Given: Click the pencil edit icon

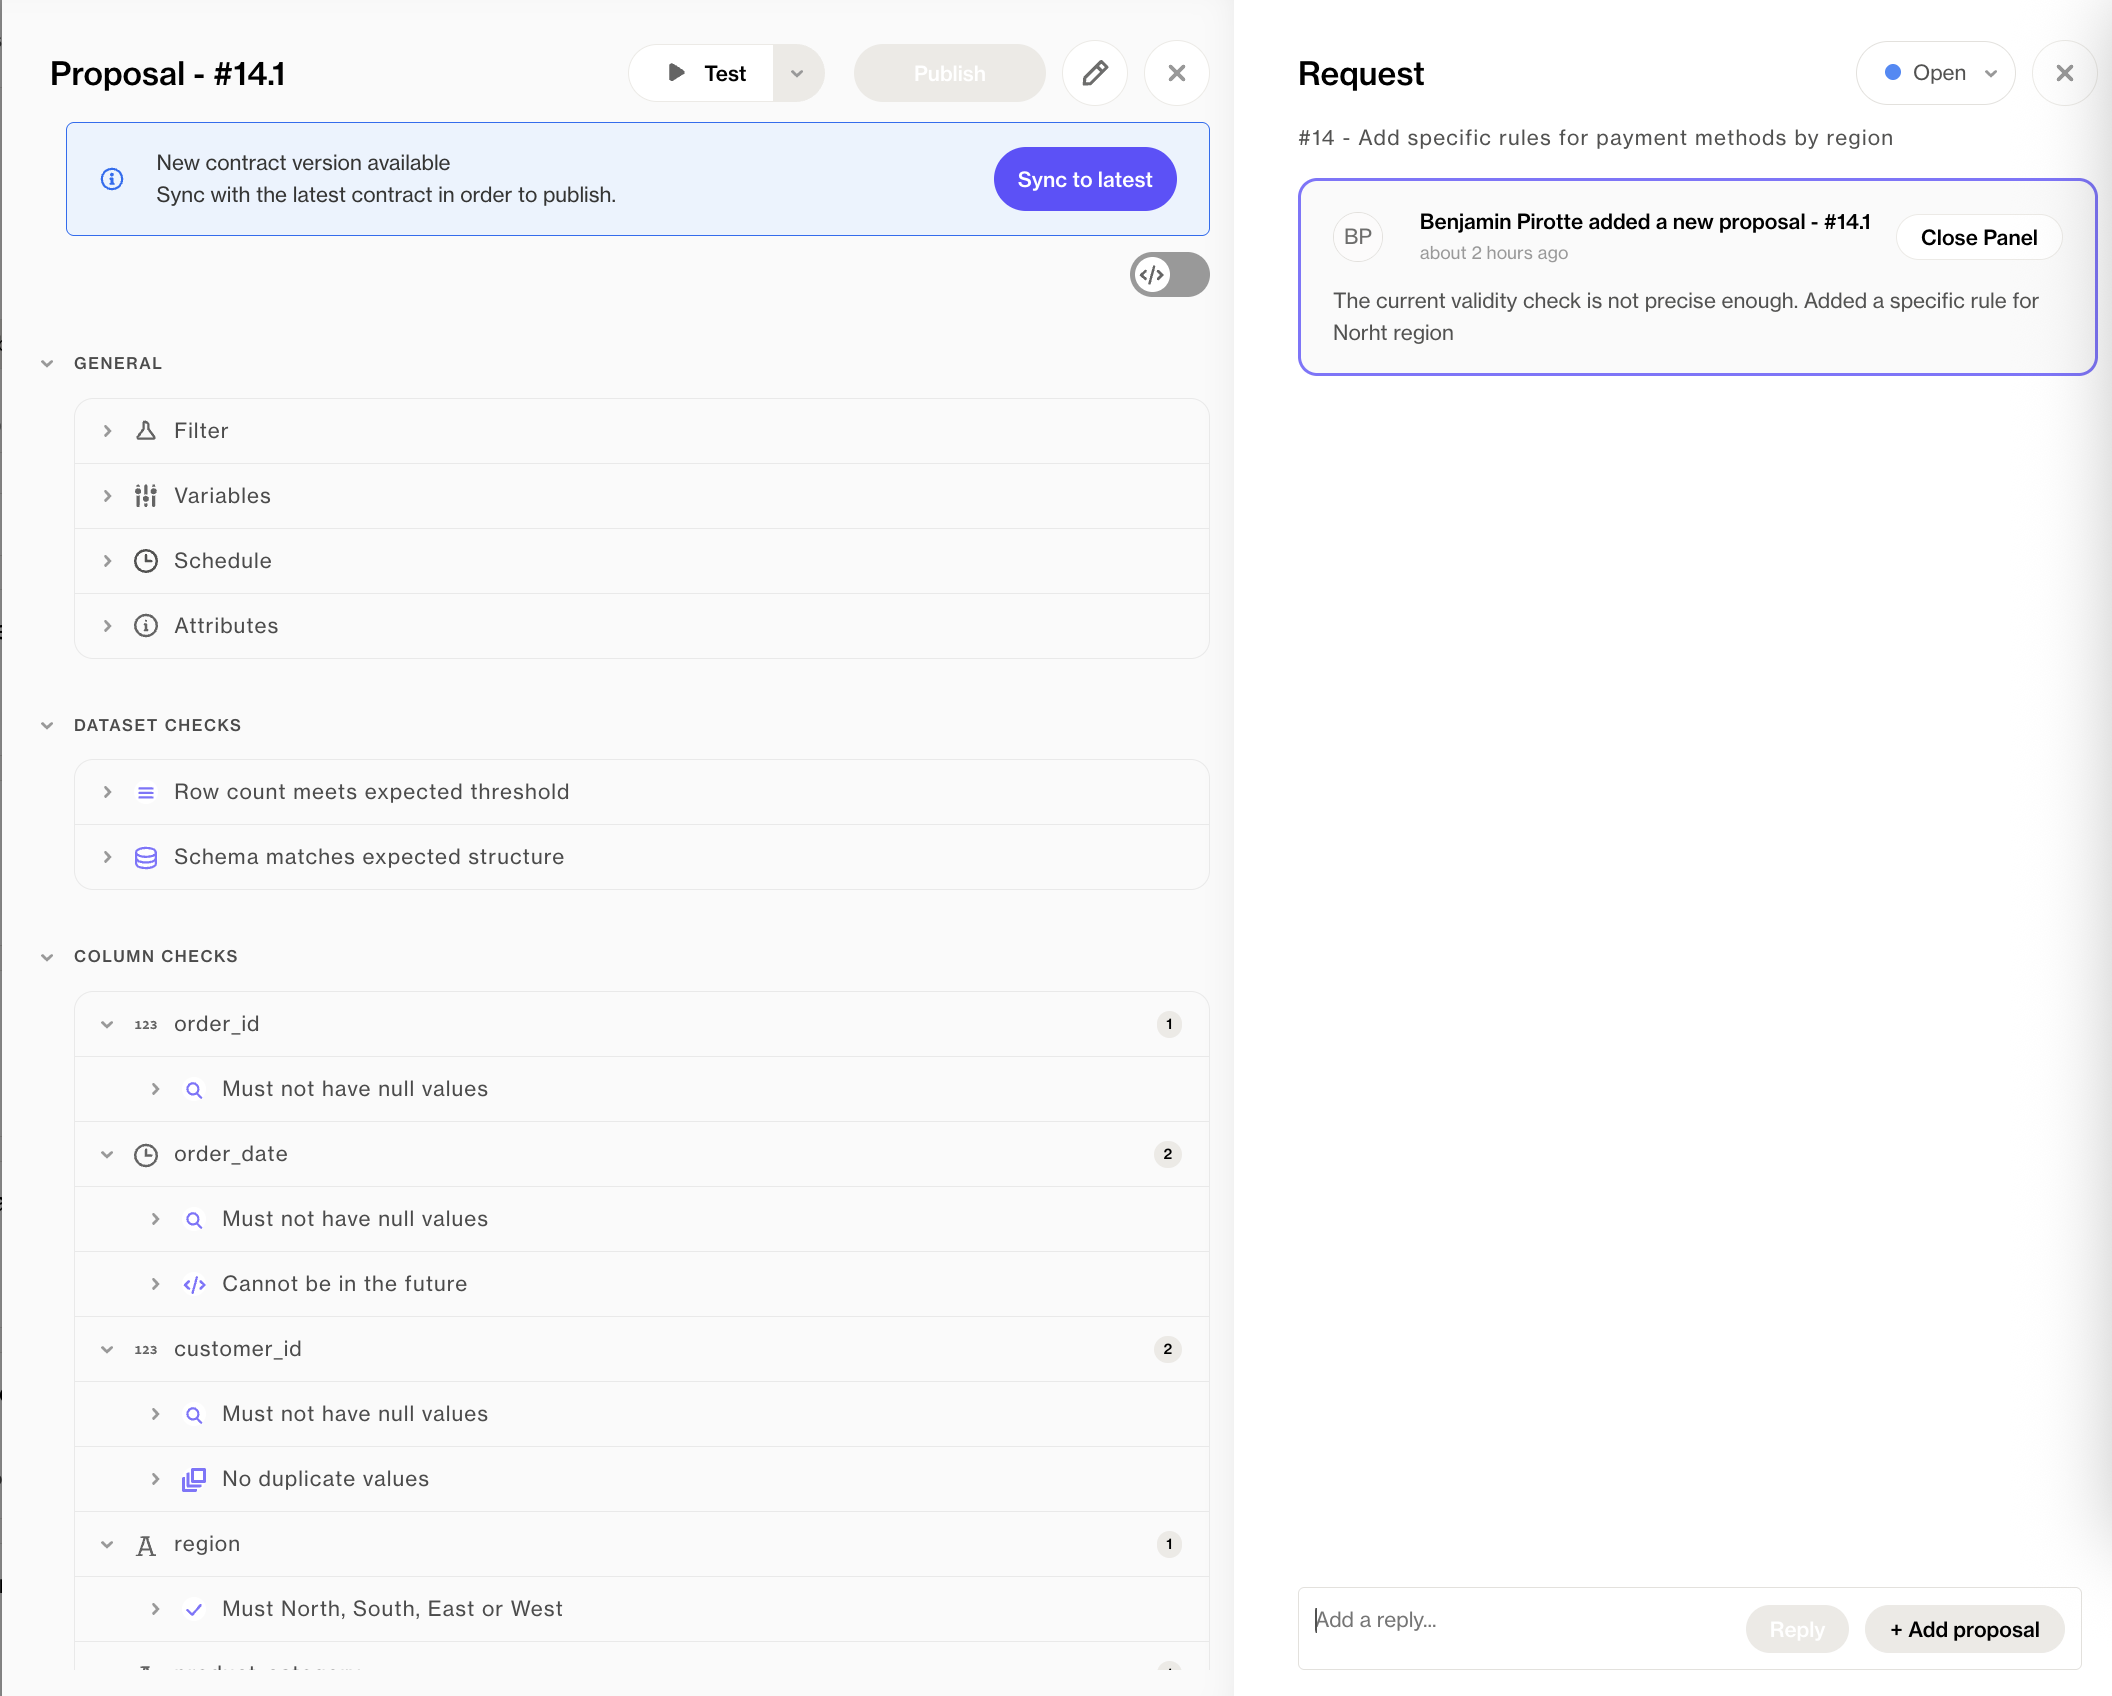Looking at the screenshot, I should pos(1095,73).
